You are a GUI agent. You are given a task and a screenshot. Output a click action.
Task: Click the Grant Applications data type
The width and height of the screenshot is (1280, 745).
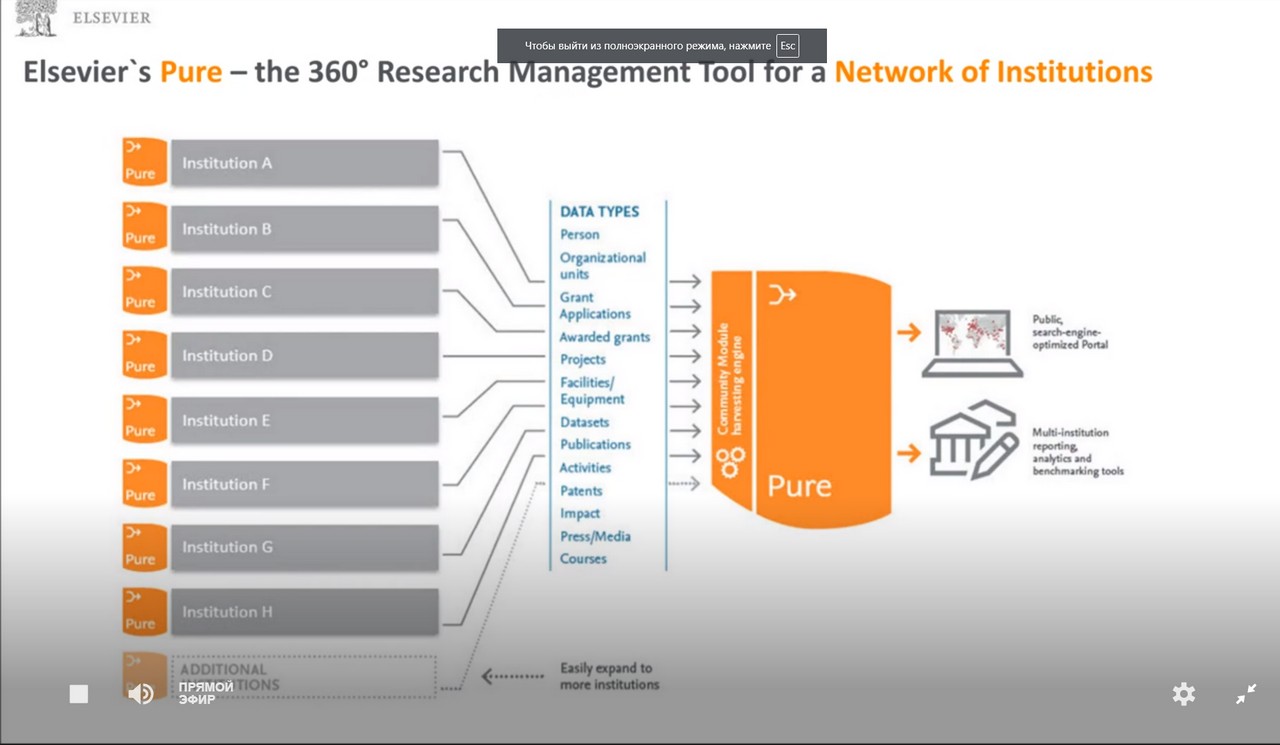595,306
